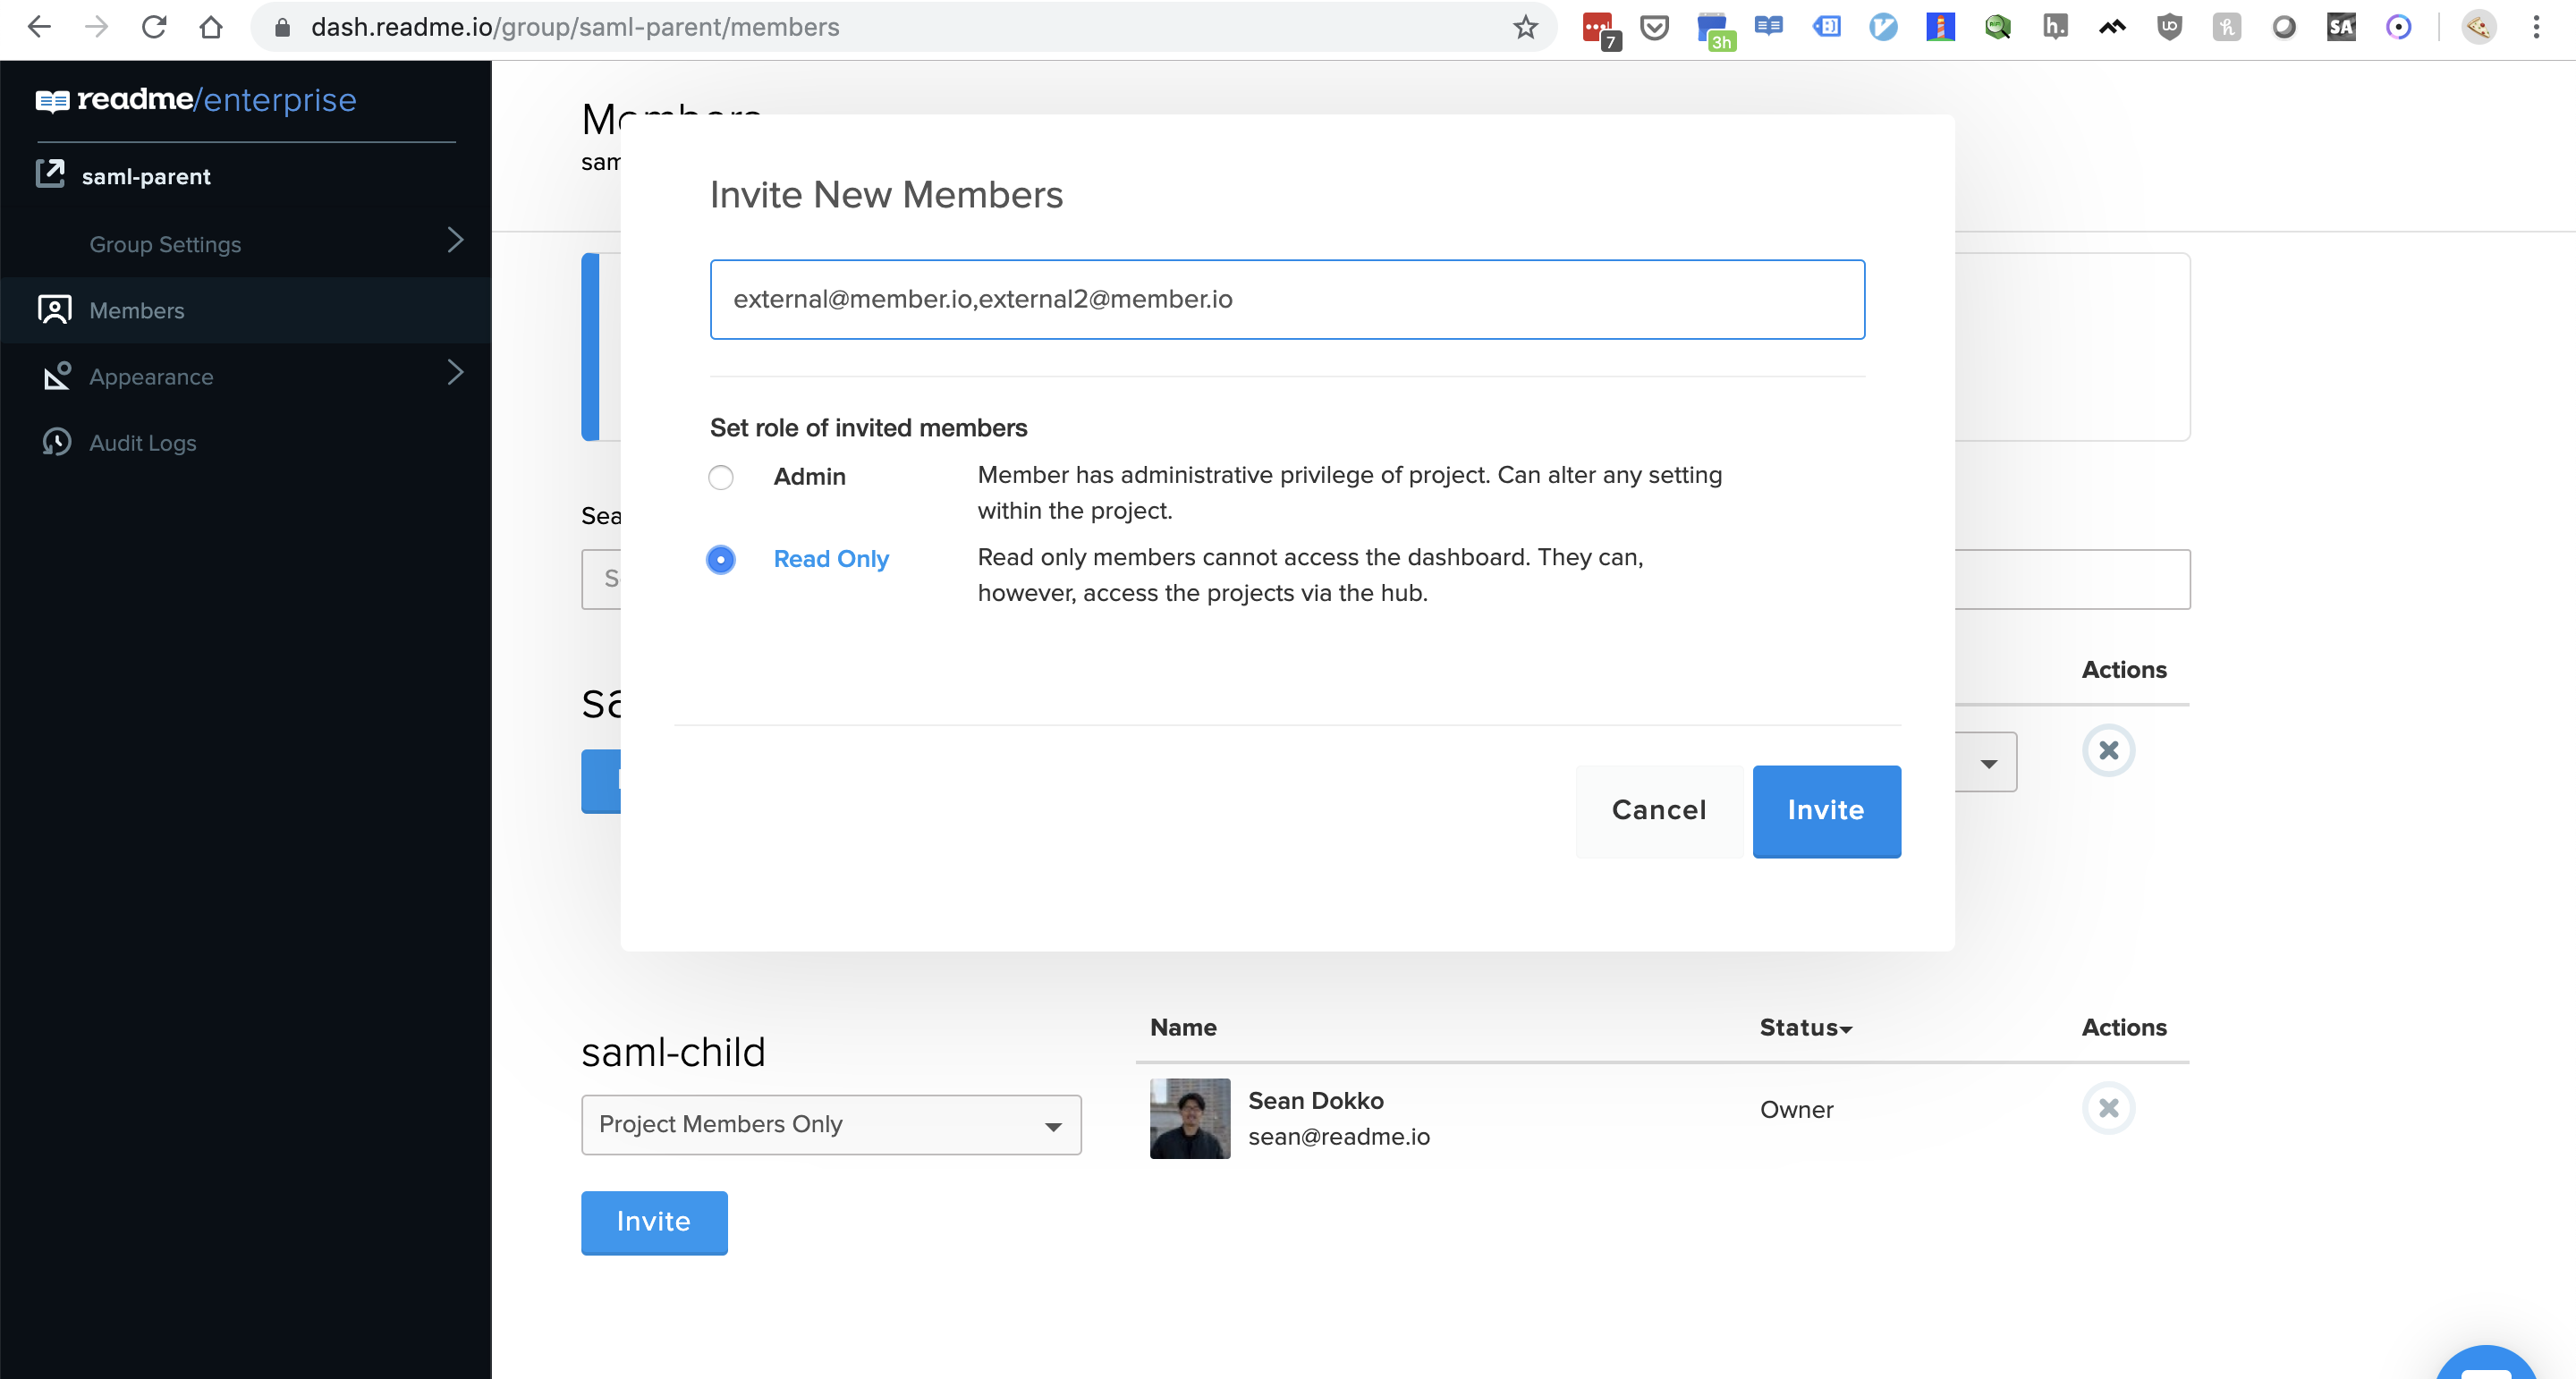Click the Audit Logs clock icon
This screenshot has height=1379, width=2576.
coord(56,442)
